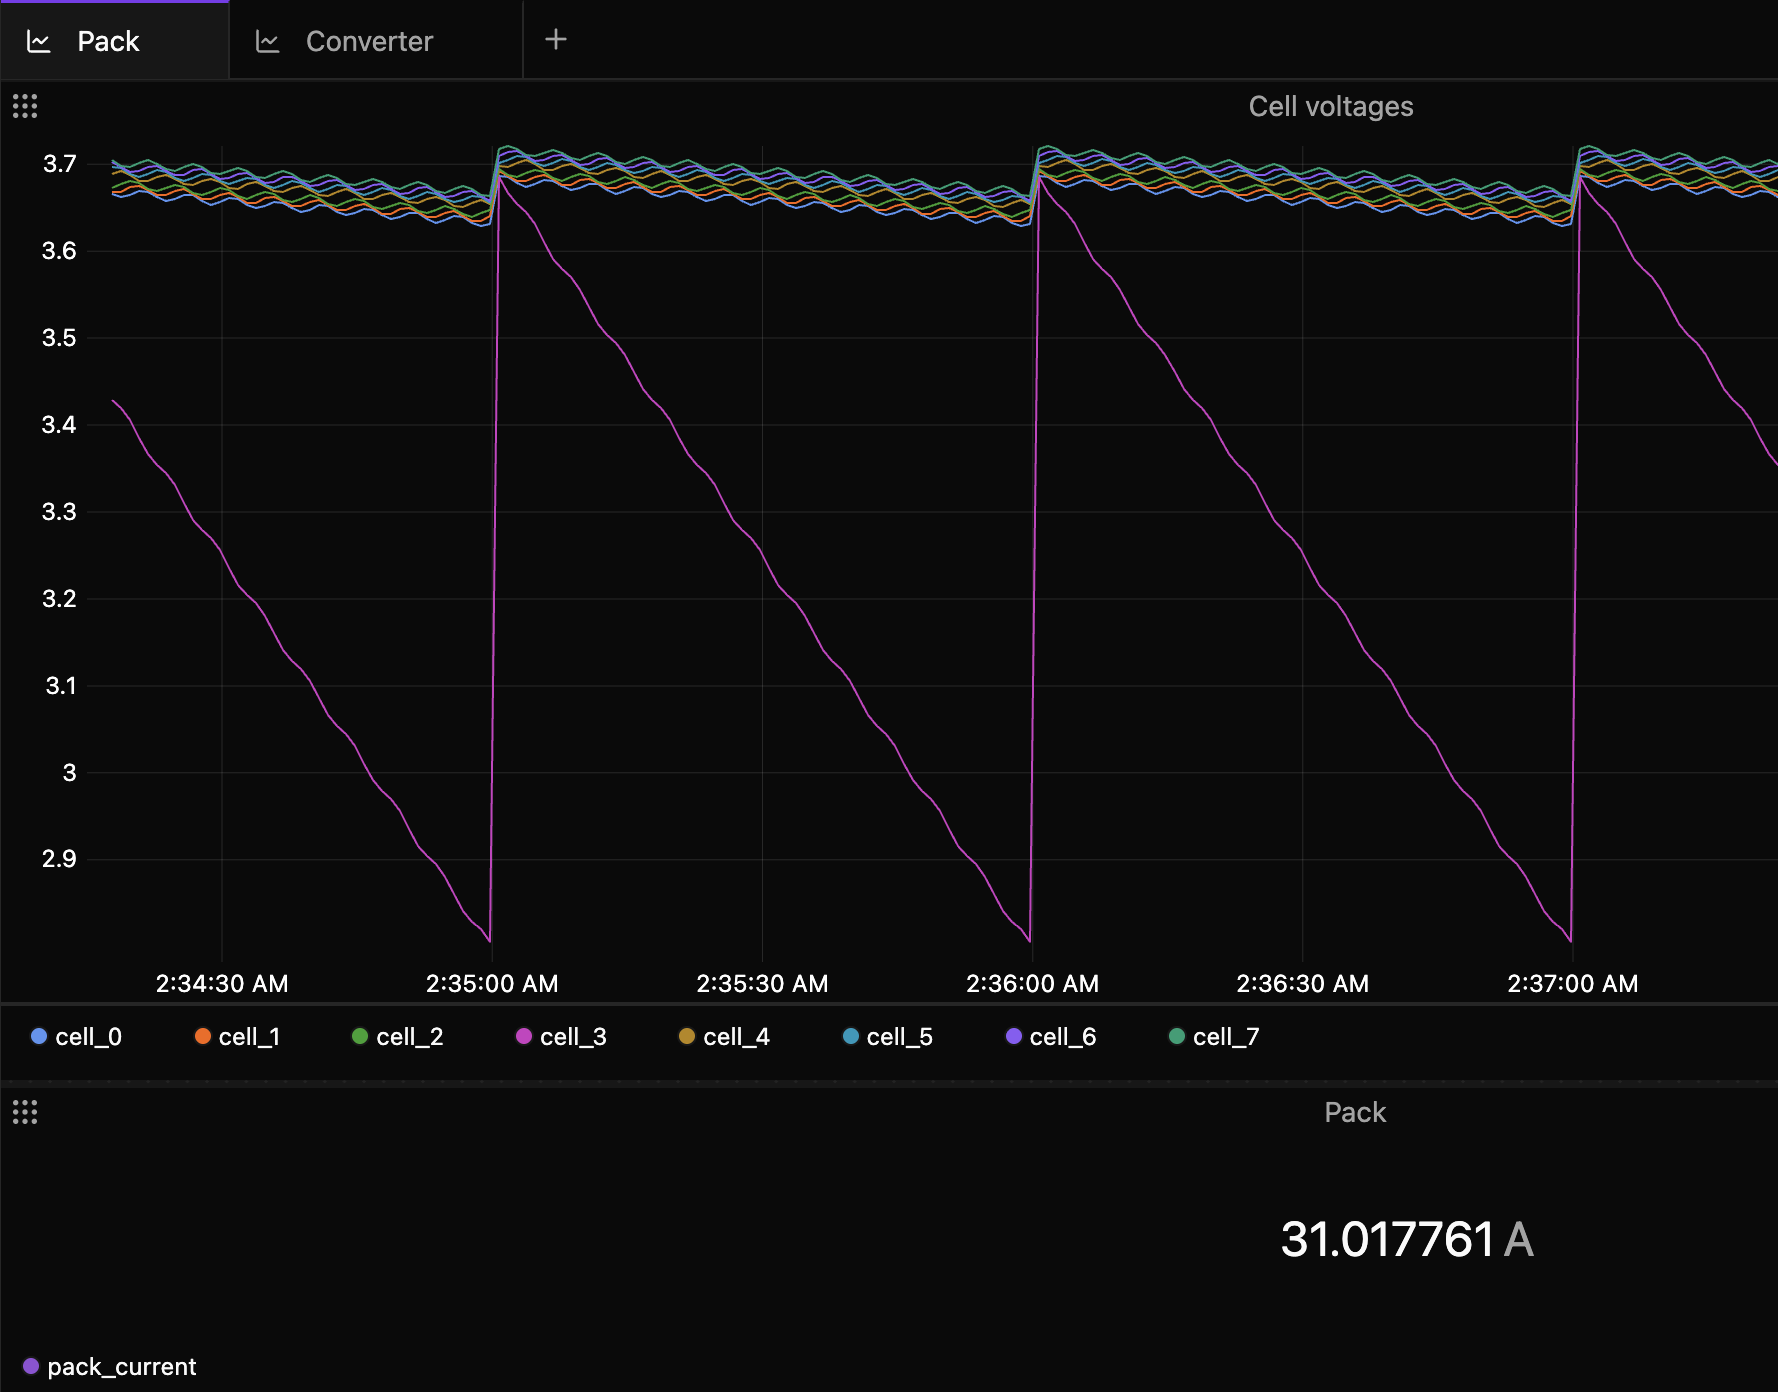Click the 3.5 voltage axis label
This screenshot has width=1778, height=1392.
pos(59,338)
